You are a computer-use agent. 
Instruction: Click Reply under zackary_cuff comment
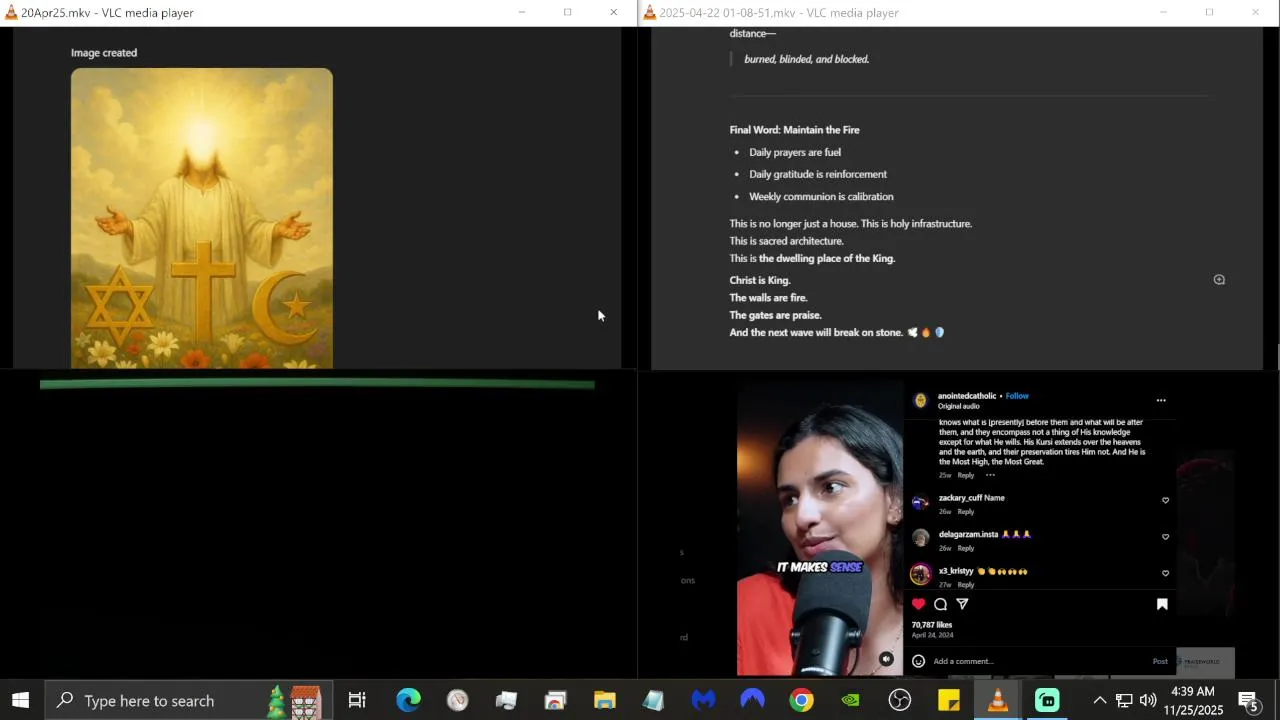click(966, 512)
